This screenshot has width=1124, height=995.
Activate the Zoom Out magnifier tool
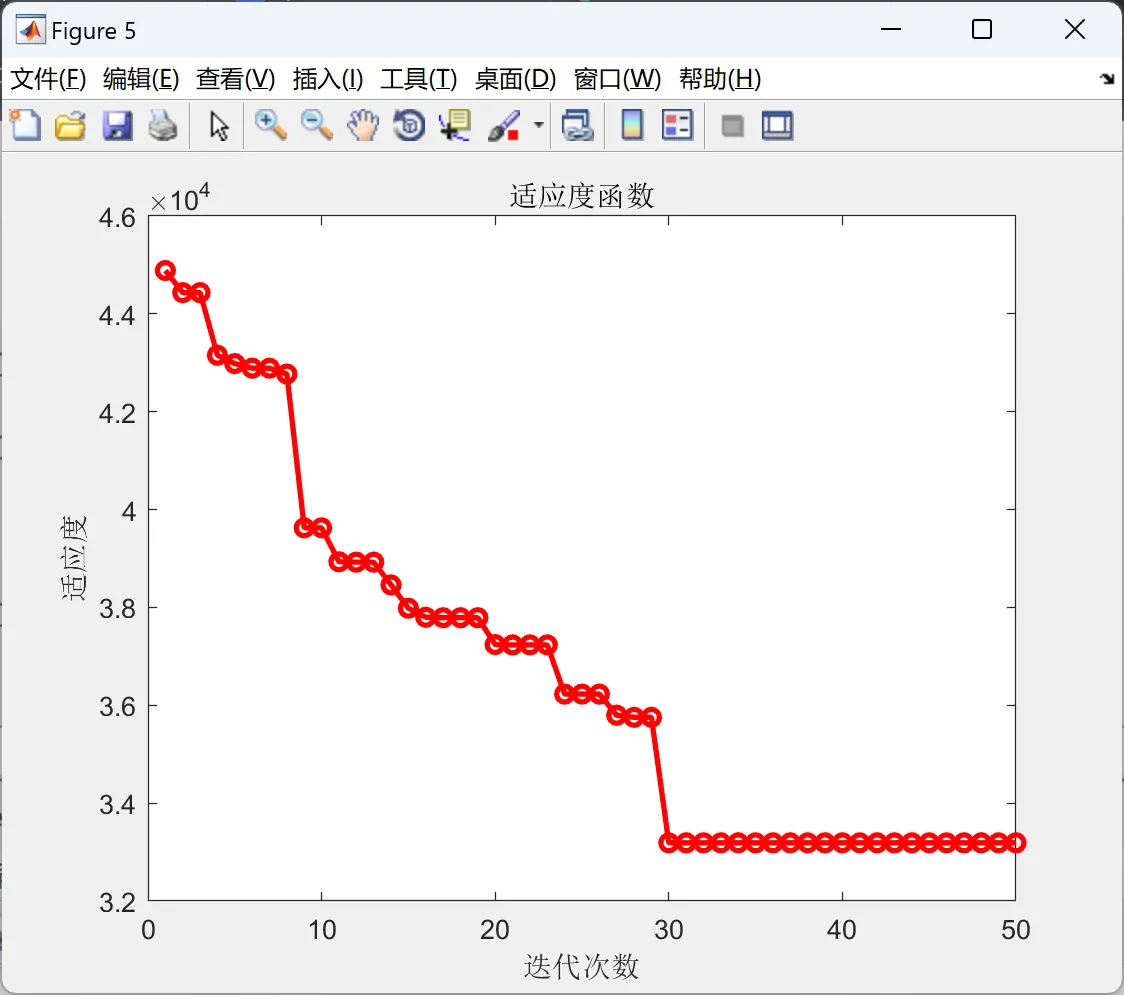(316, 125)
